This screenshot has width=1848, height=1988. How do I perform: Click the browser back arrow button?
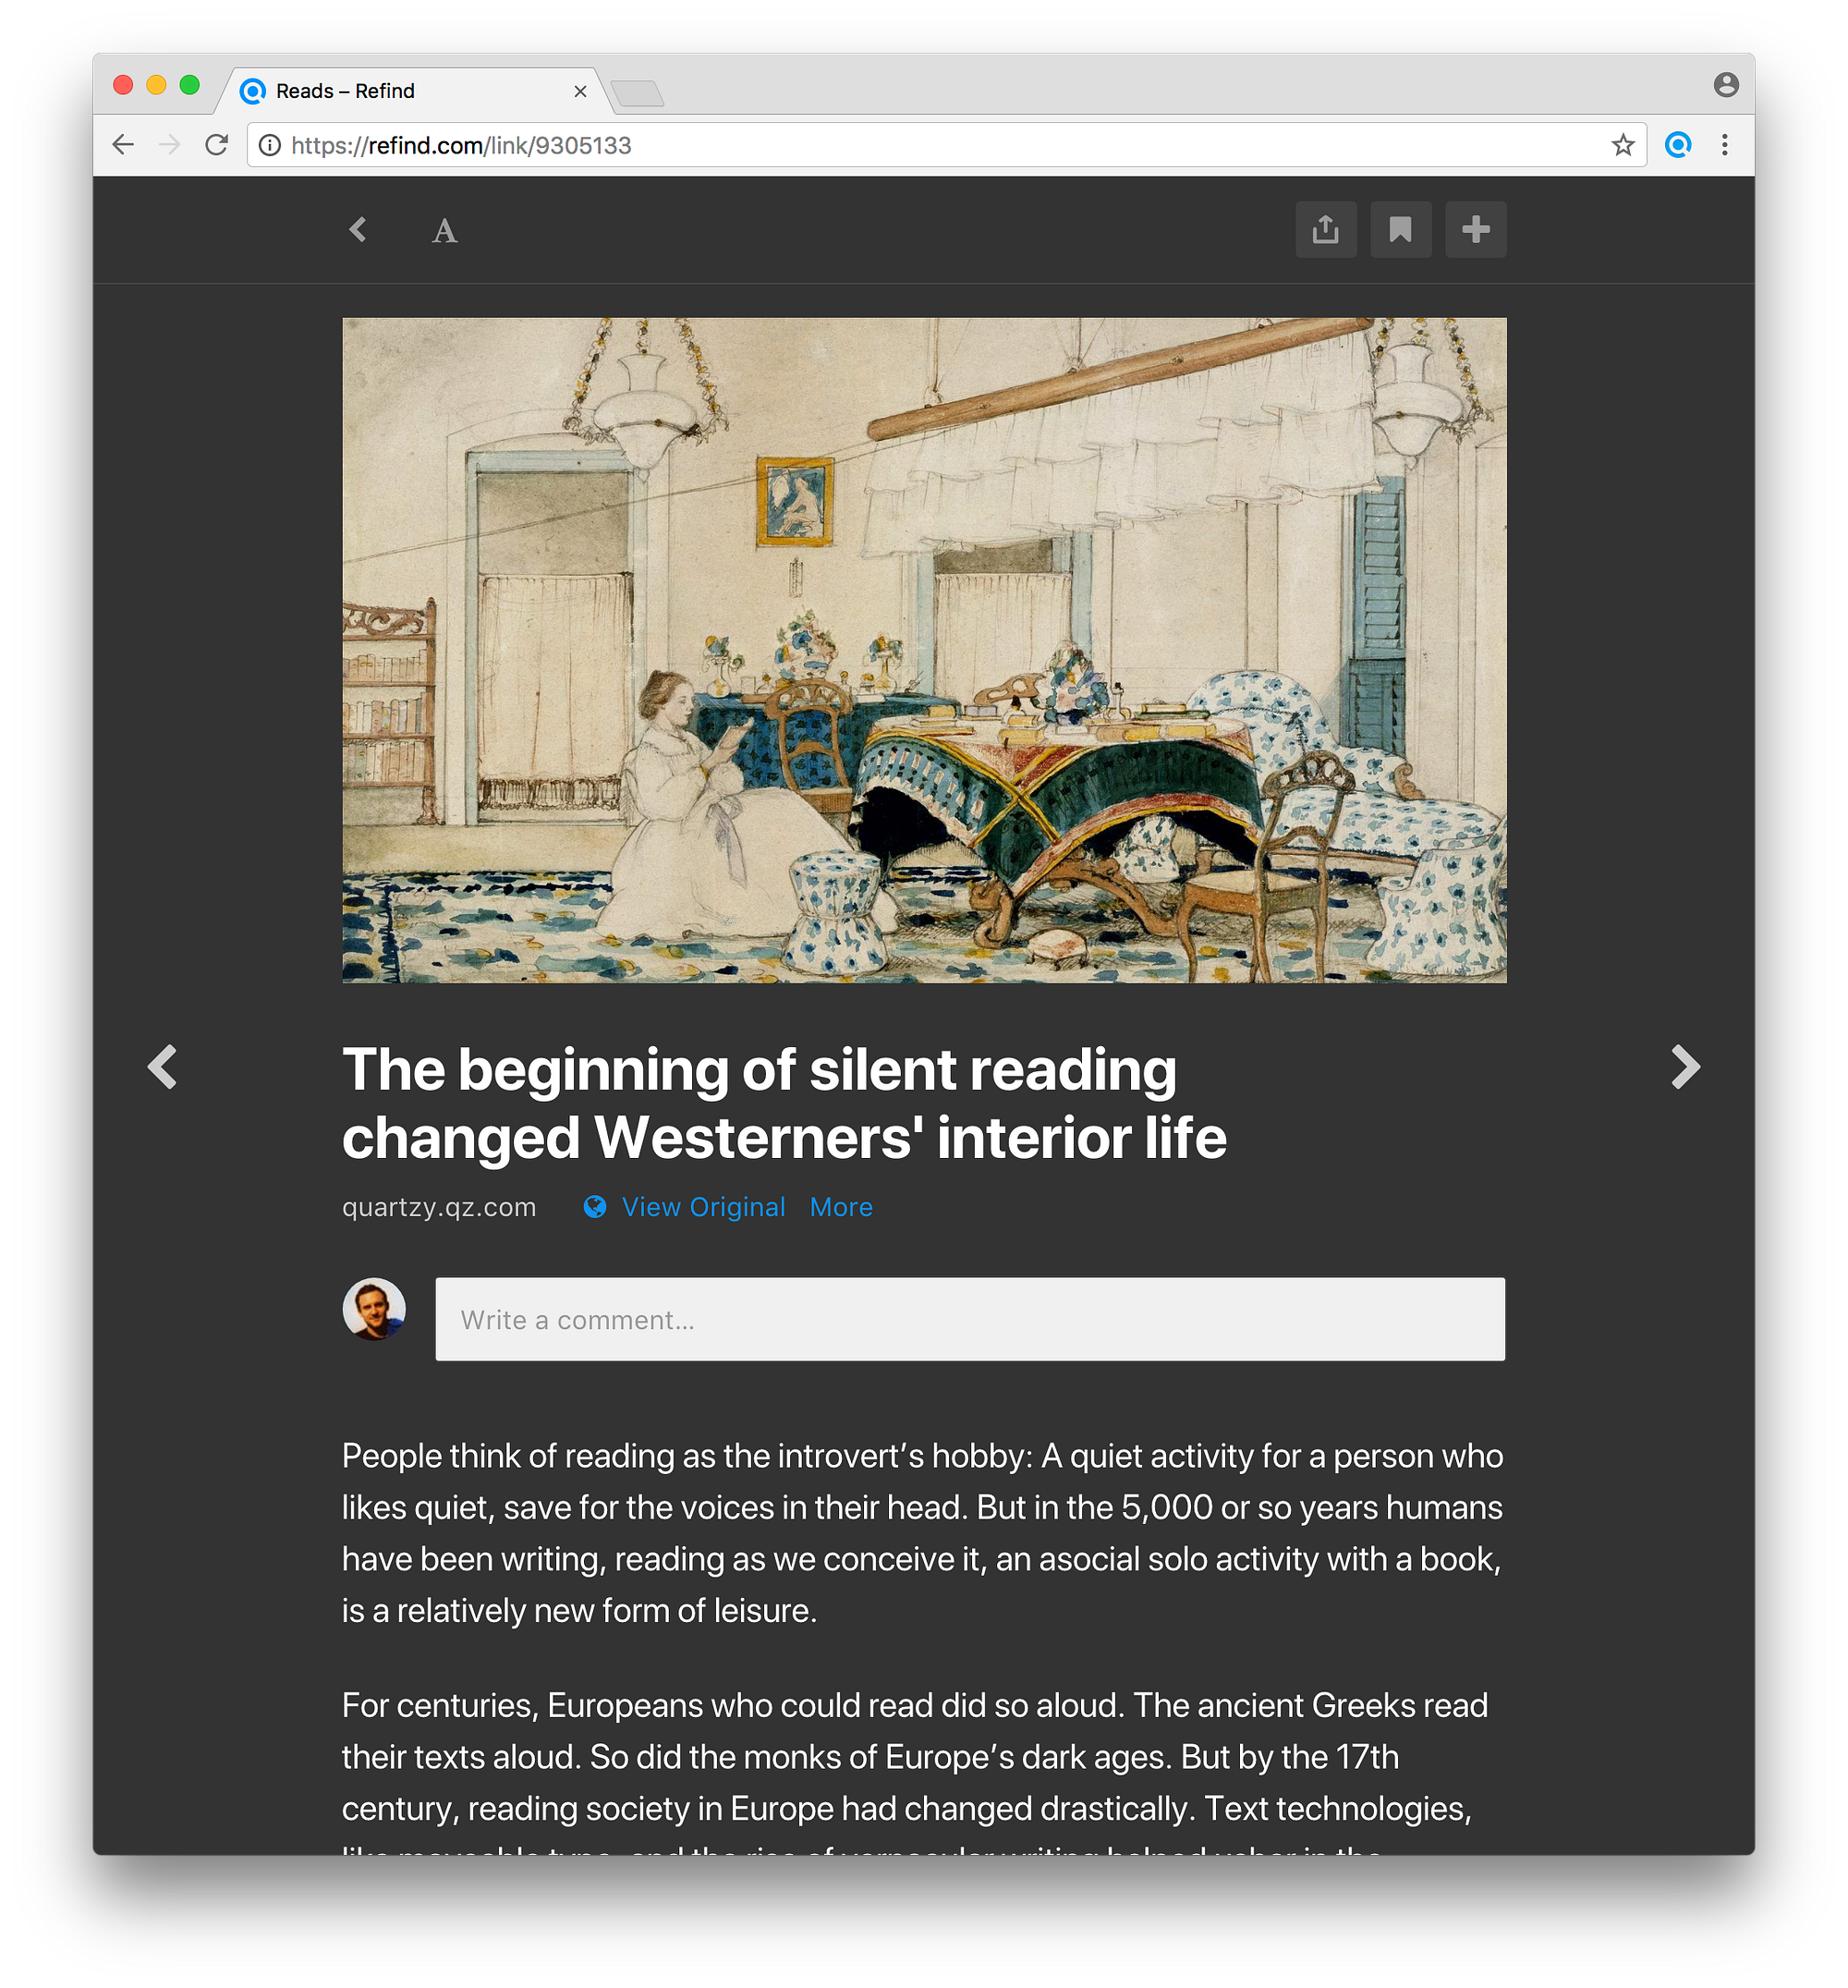123,146
